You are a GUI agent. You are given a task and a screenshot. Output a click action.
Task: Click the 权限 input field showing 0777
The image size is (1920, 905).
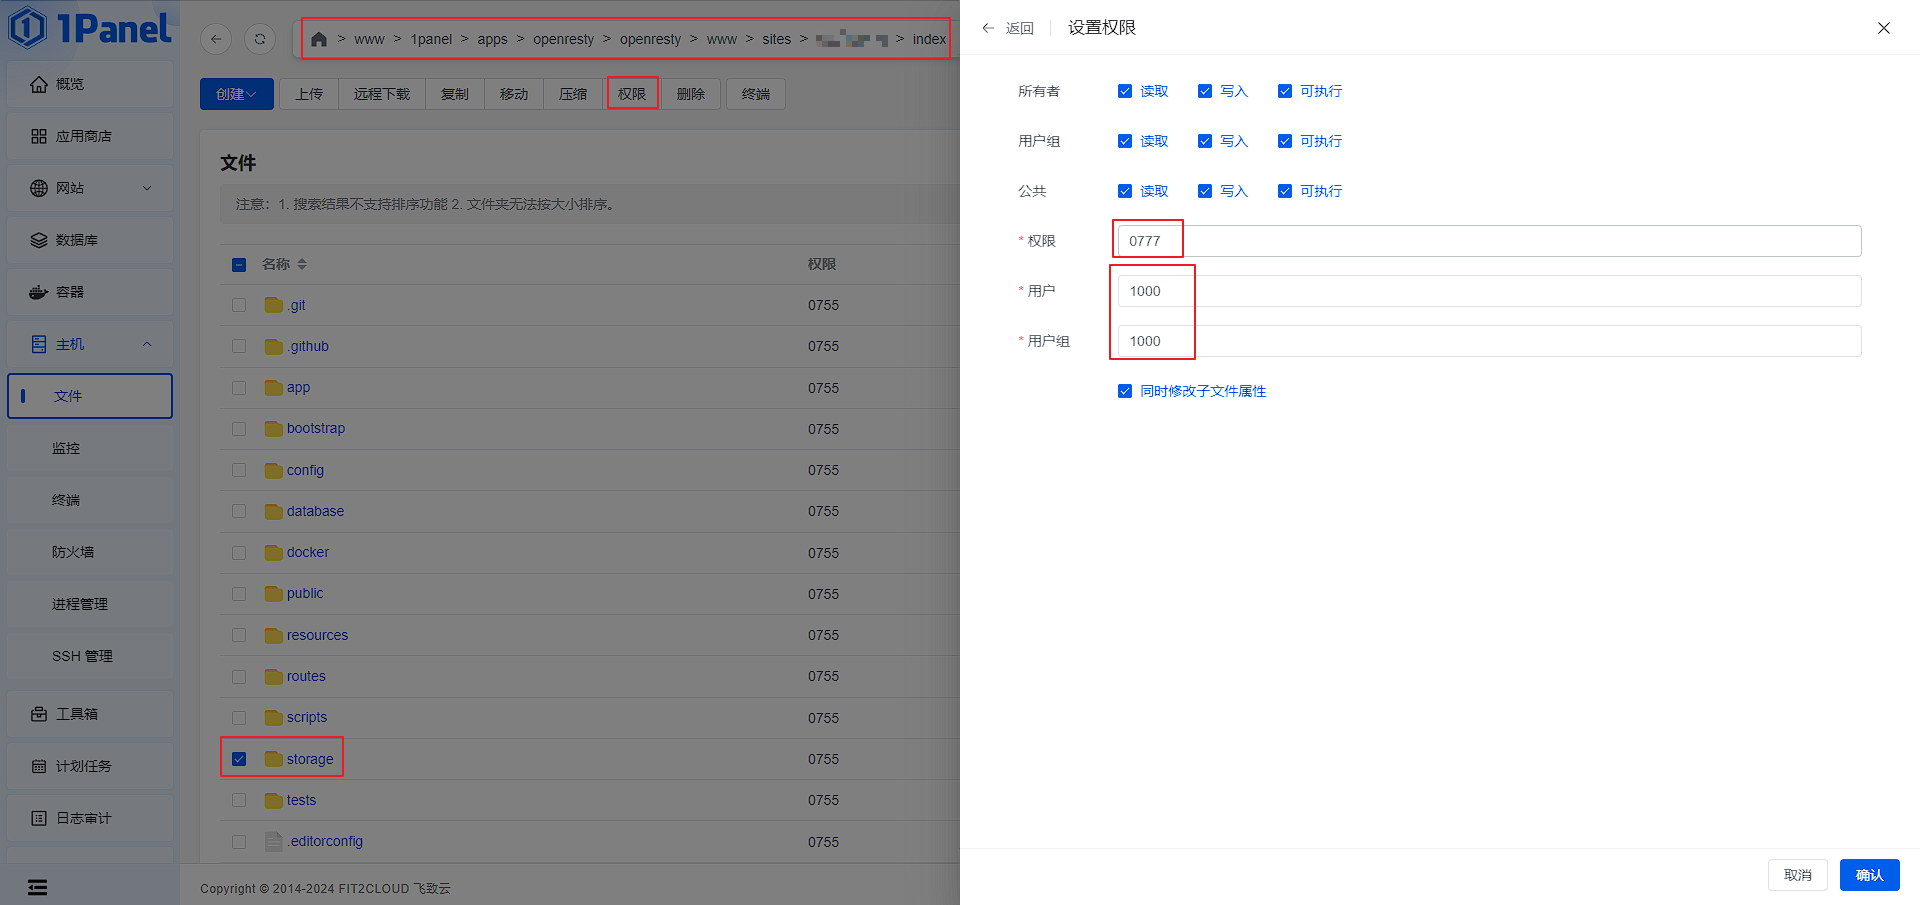tap(1489, 241)
